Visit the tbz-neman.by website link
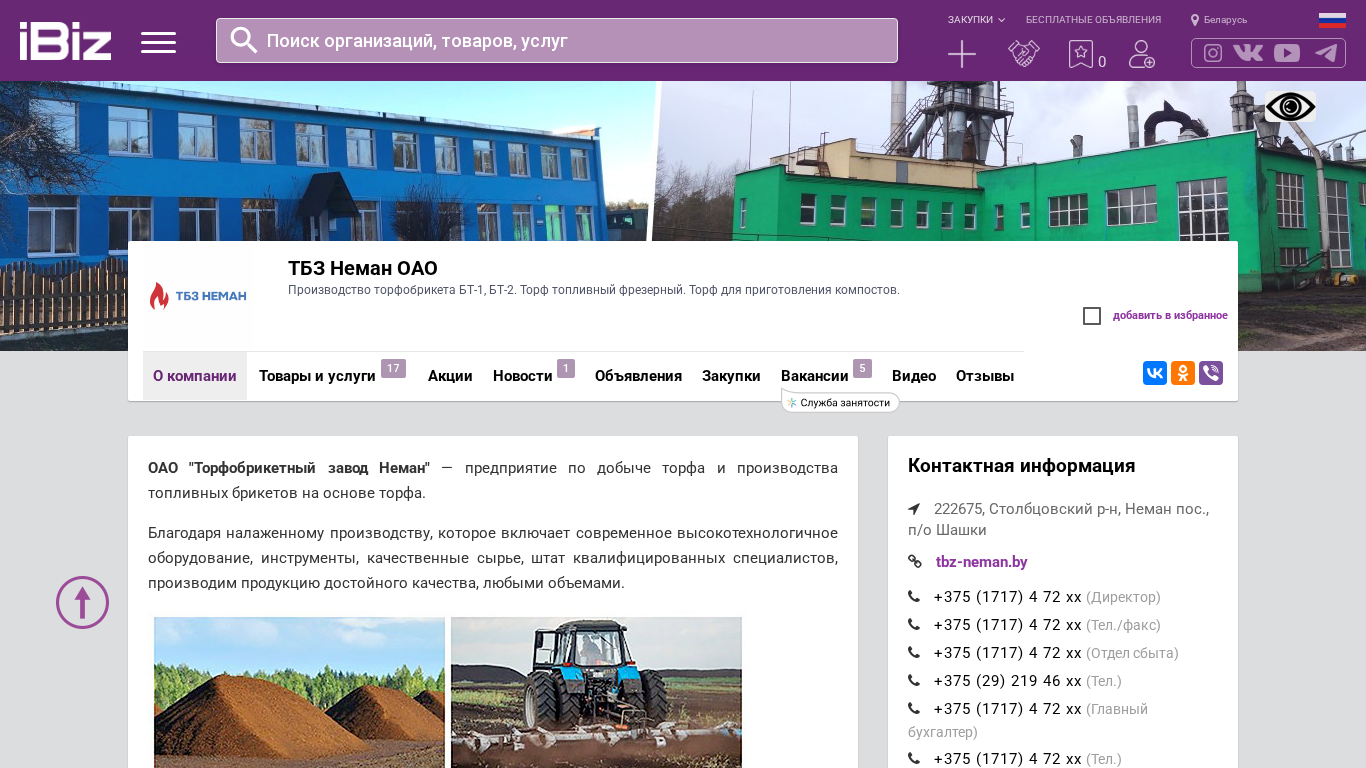1366x768 pixels. tap(982, 562)
